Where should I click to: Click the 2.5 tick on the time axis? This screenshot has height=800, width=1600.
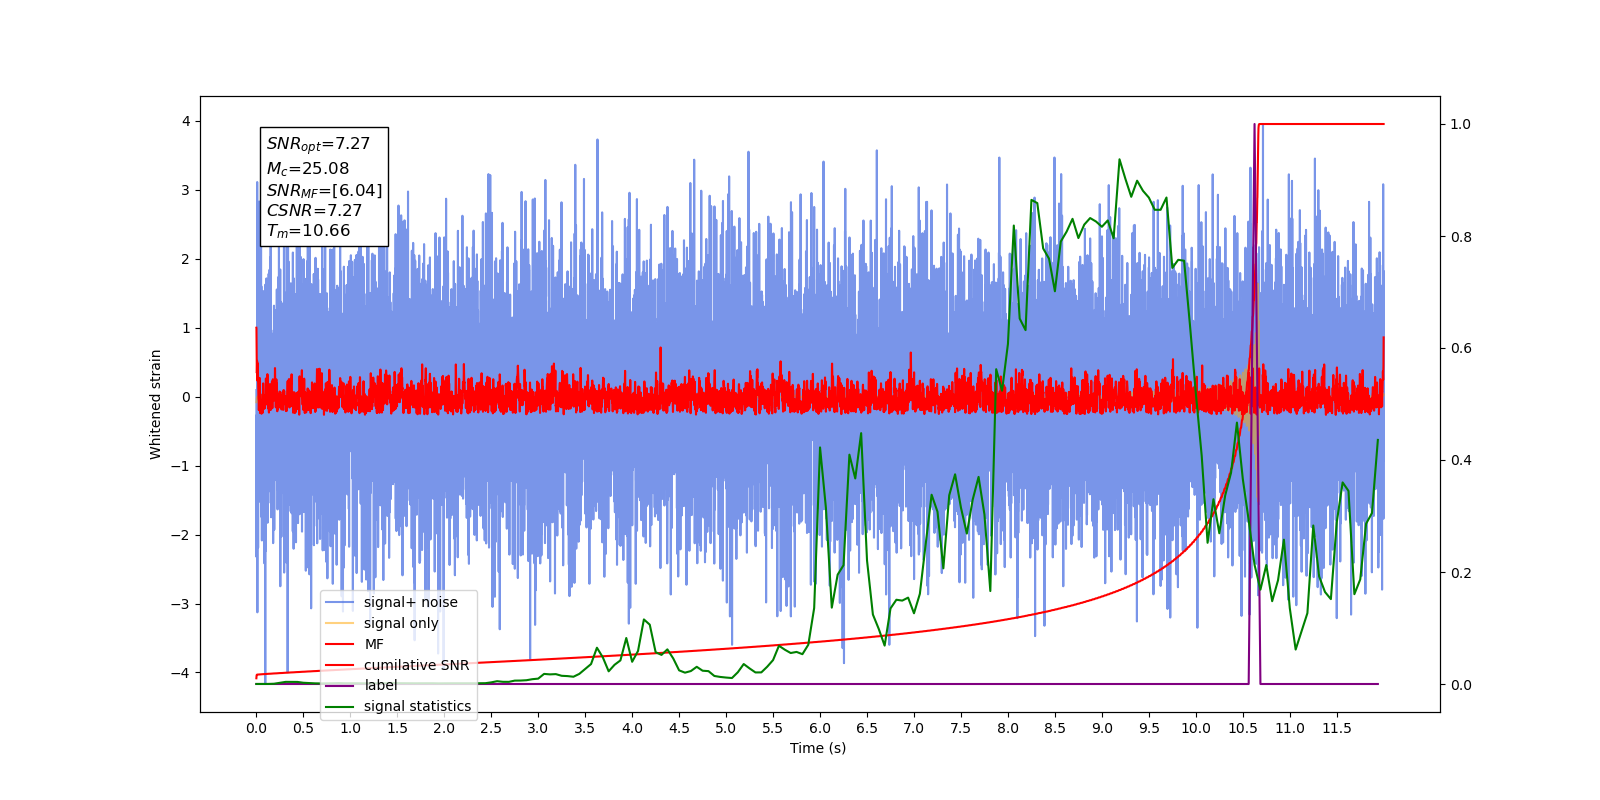click(x=491, y=728)
